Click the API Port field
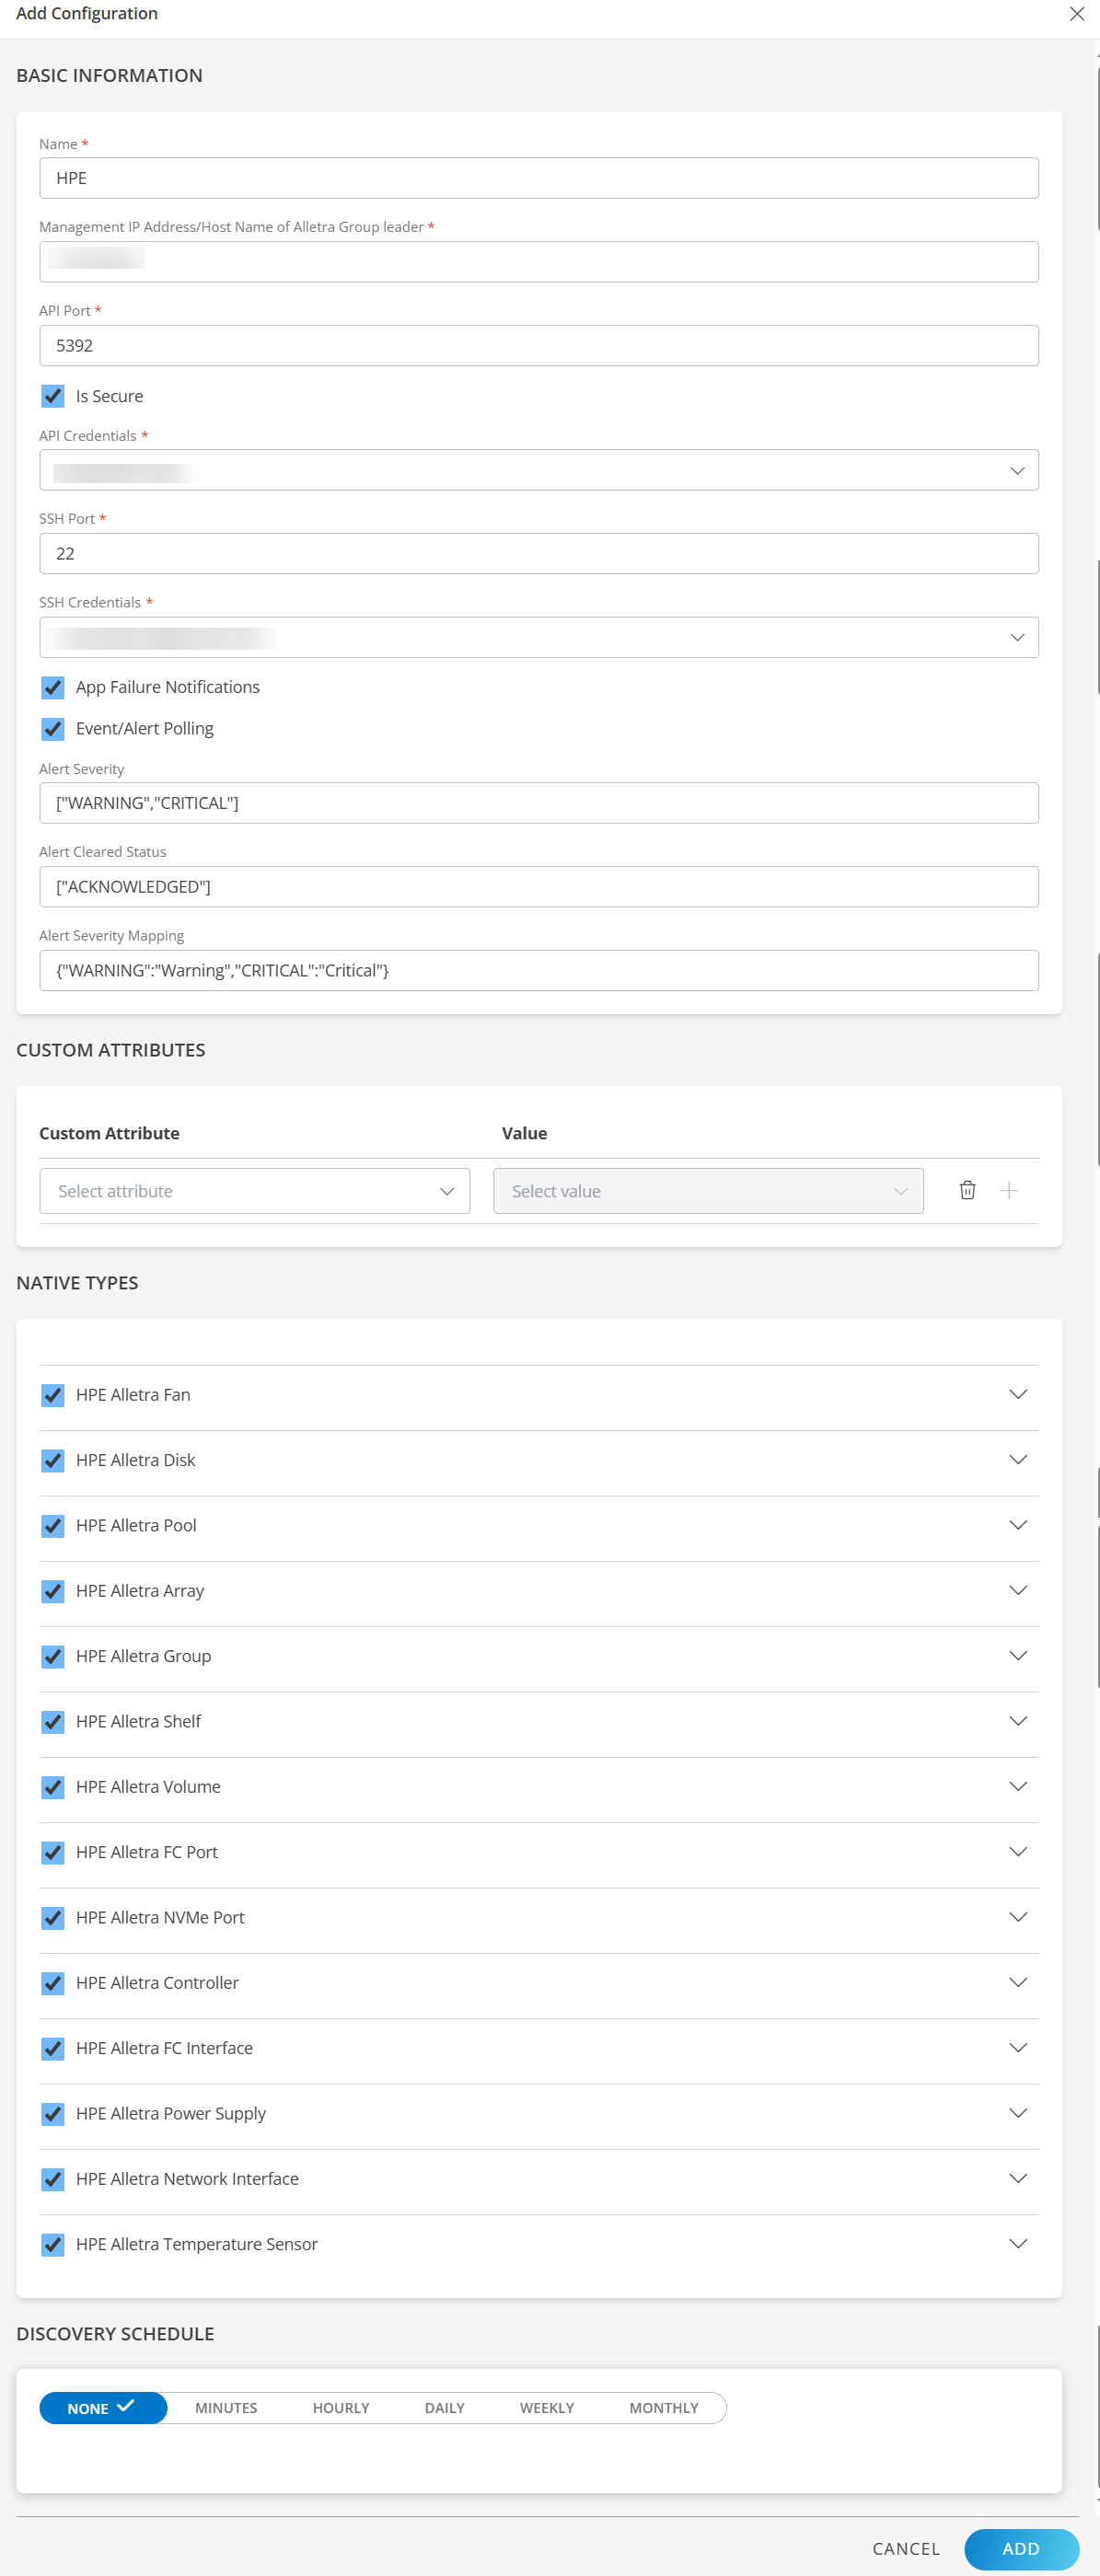 tap(539, 346)
